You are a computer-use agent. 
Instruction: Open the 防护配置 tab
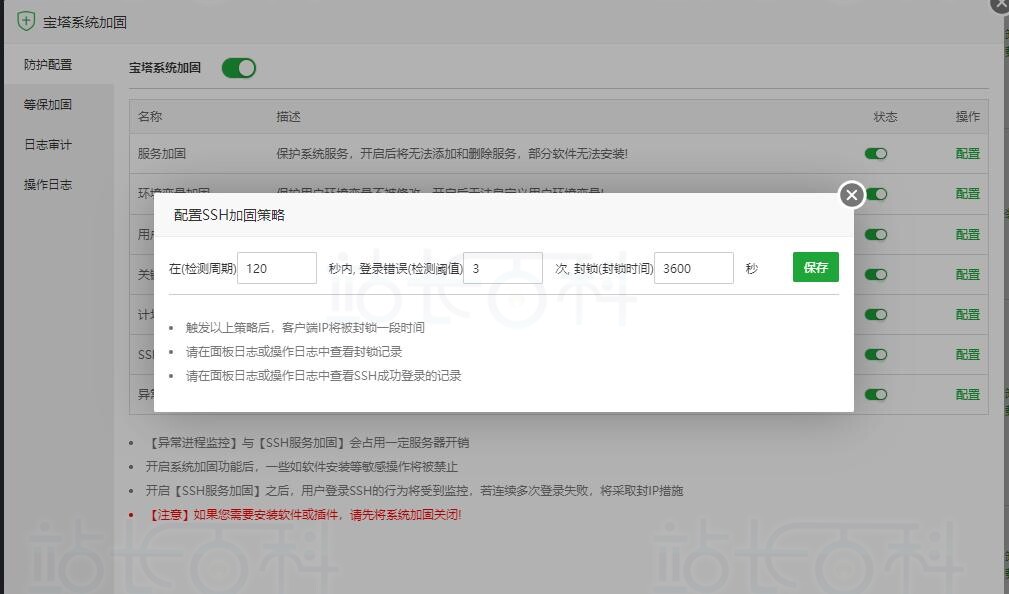tap(48, 64)
